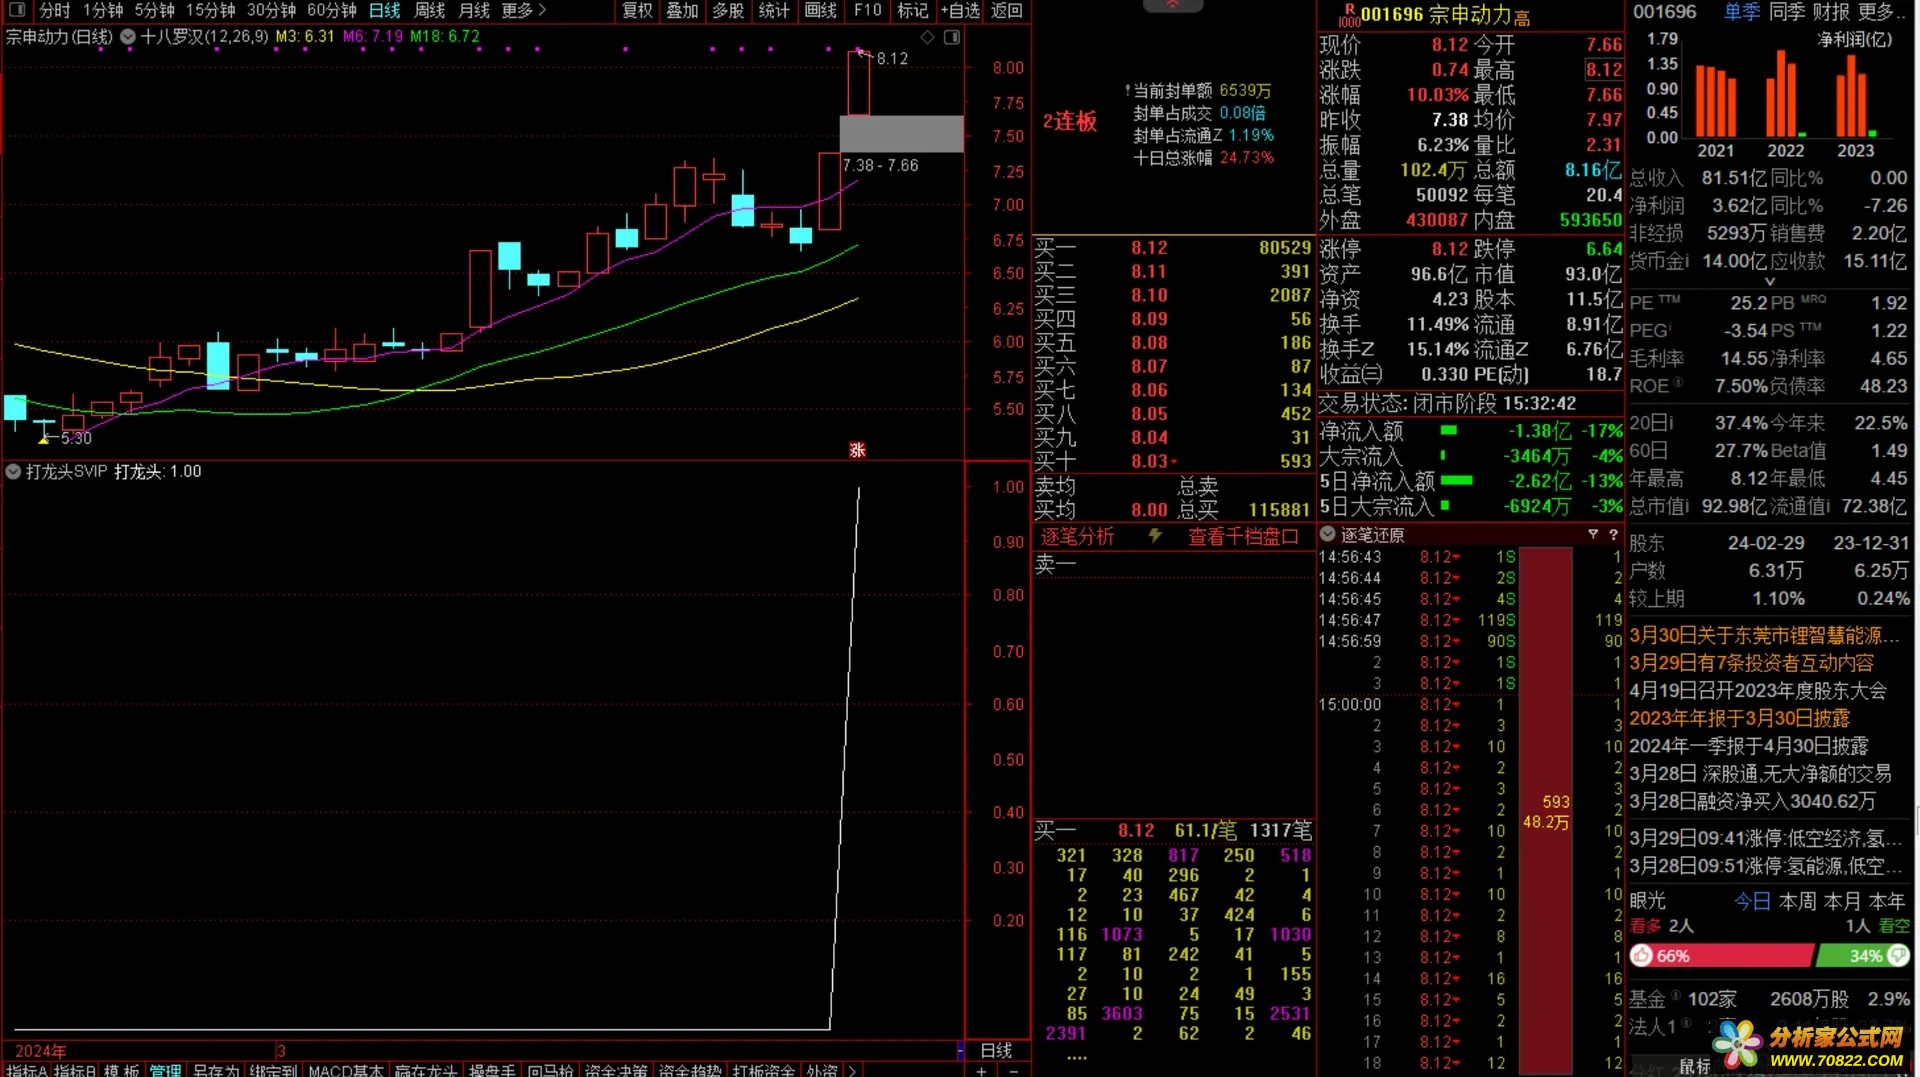1920x1077 pixels.
Task: Zoom in chart with plus button
Action: 981,1070
